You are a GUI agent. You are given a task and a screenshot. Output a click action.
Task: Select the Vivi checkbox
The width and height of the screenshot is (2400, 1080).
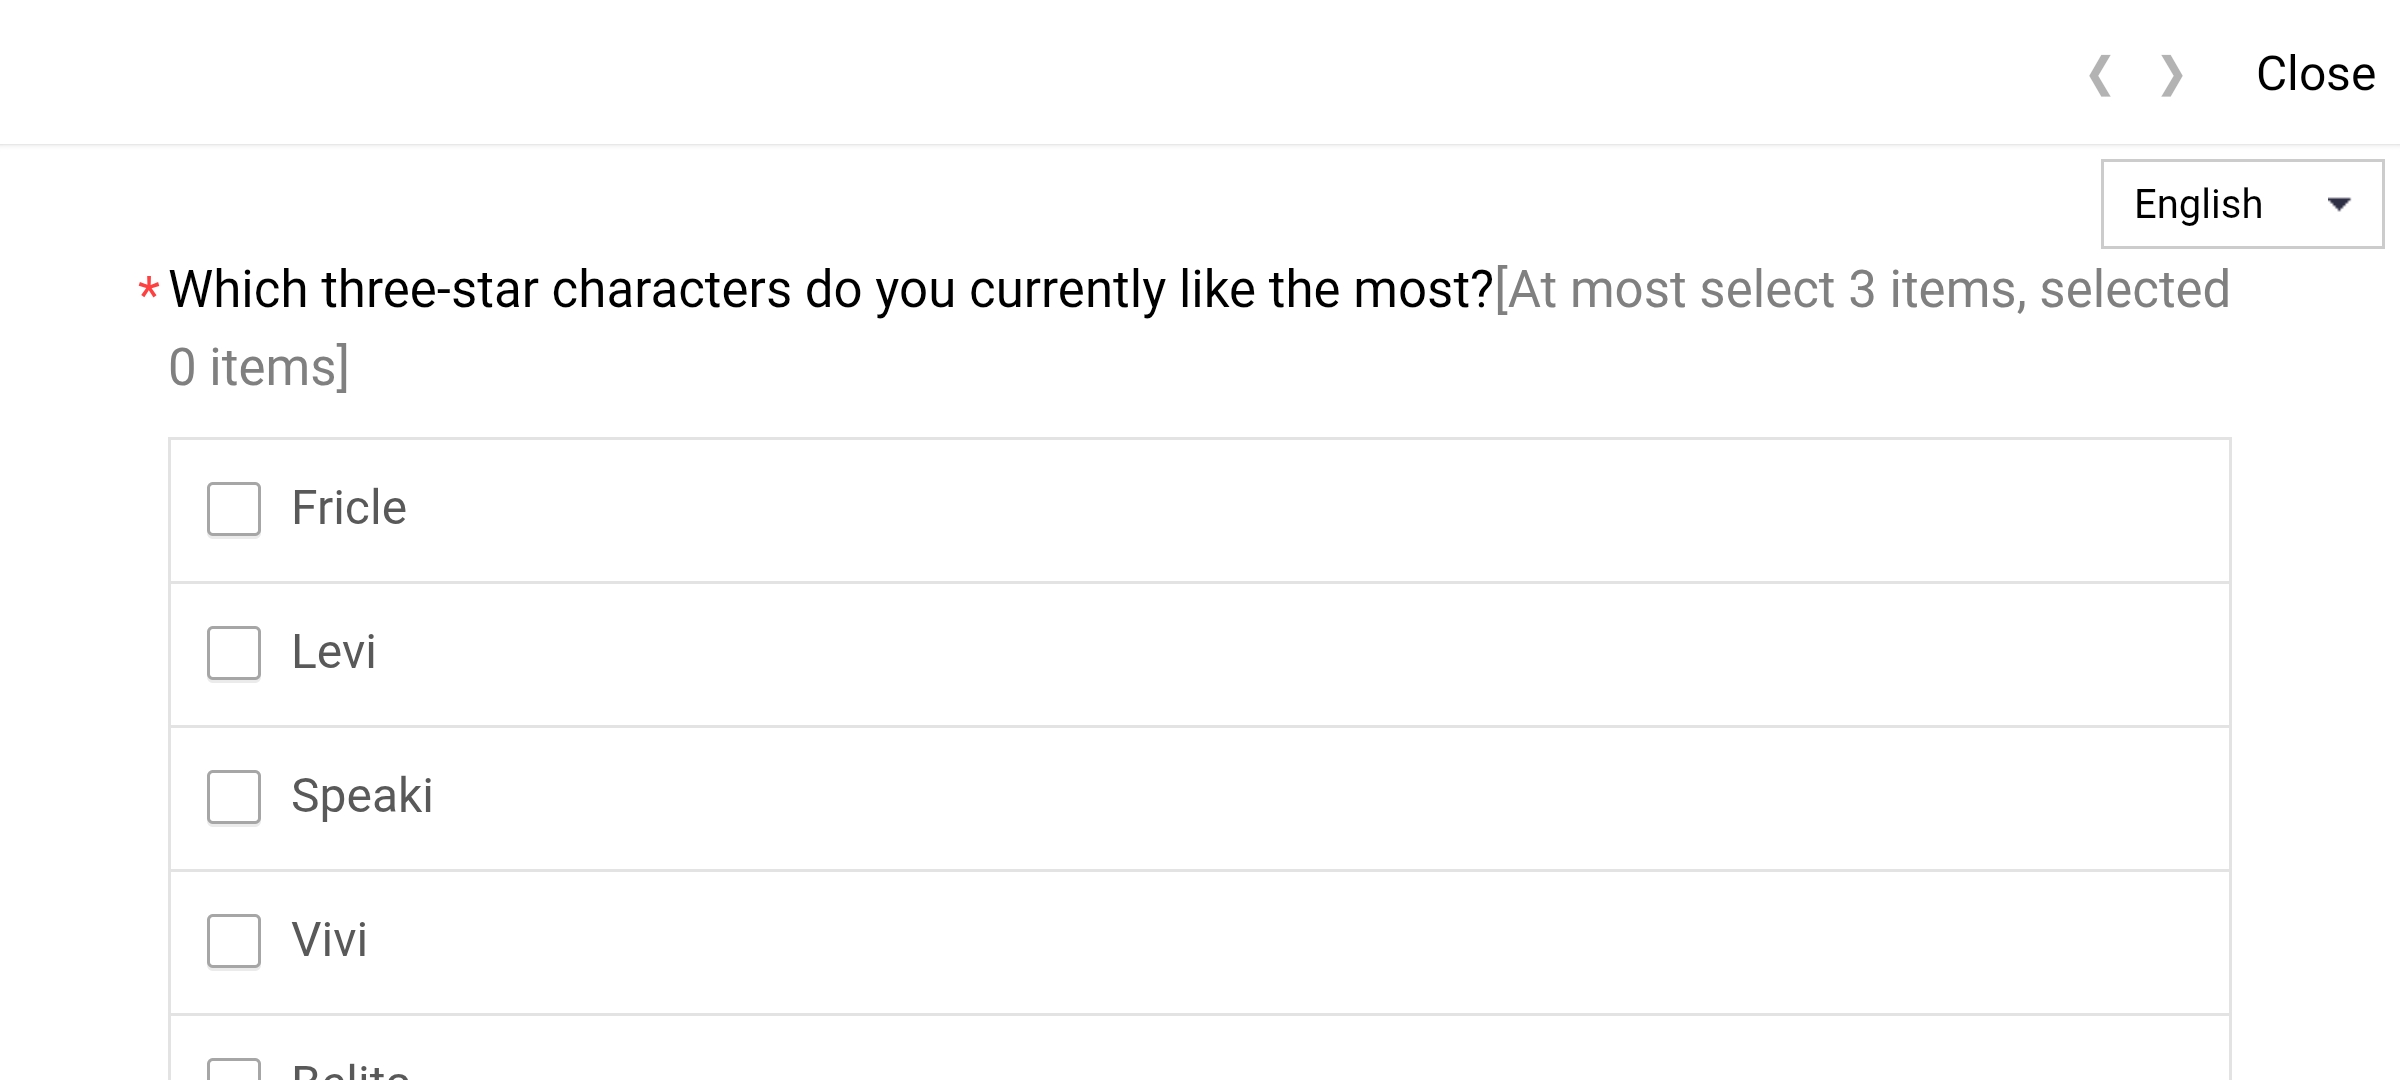234,941
